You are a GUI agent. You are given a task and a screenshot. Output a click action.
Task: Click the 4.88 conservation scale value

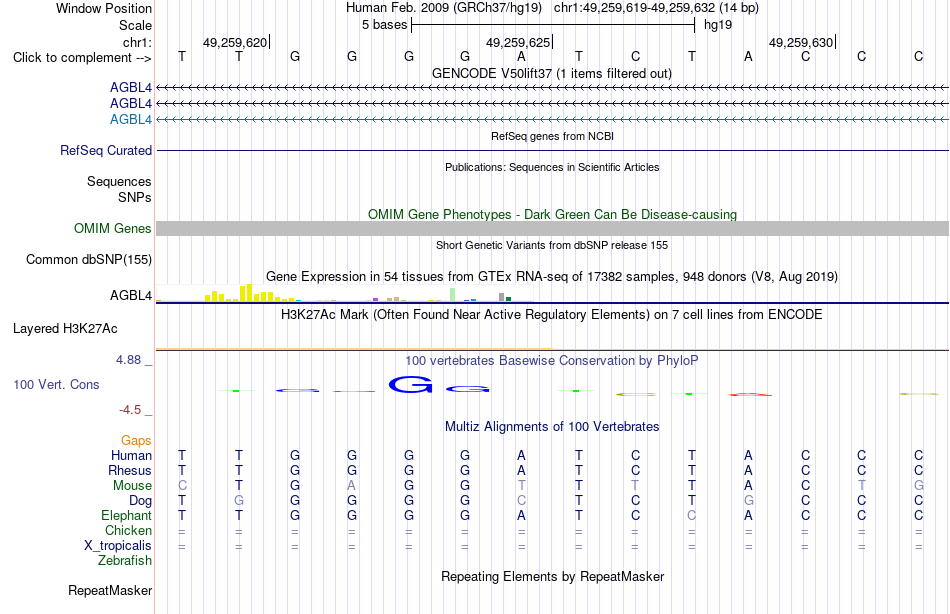[x=128, y=360]
